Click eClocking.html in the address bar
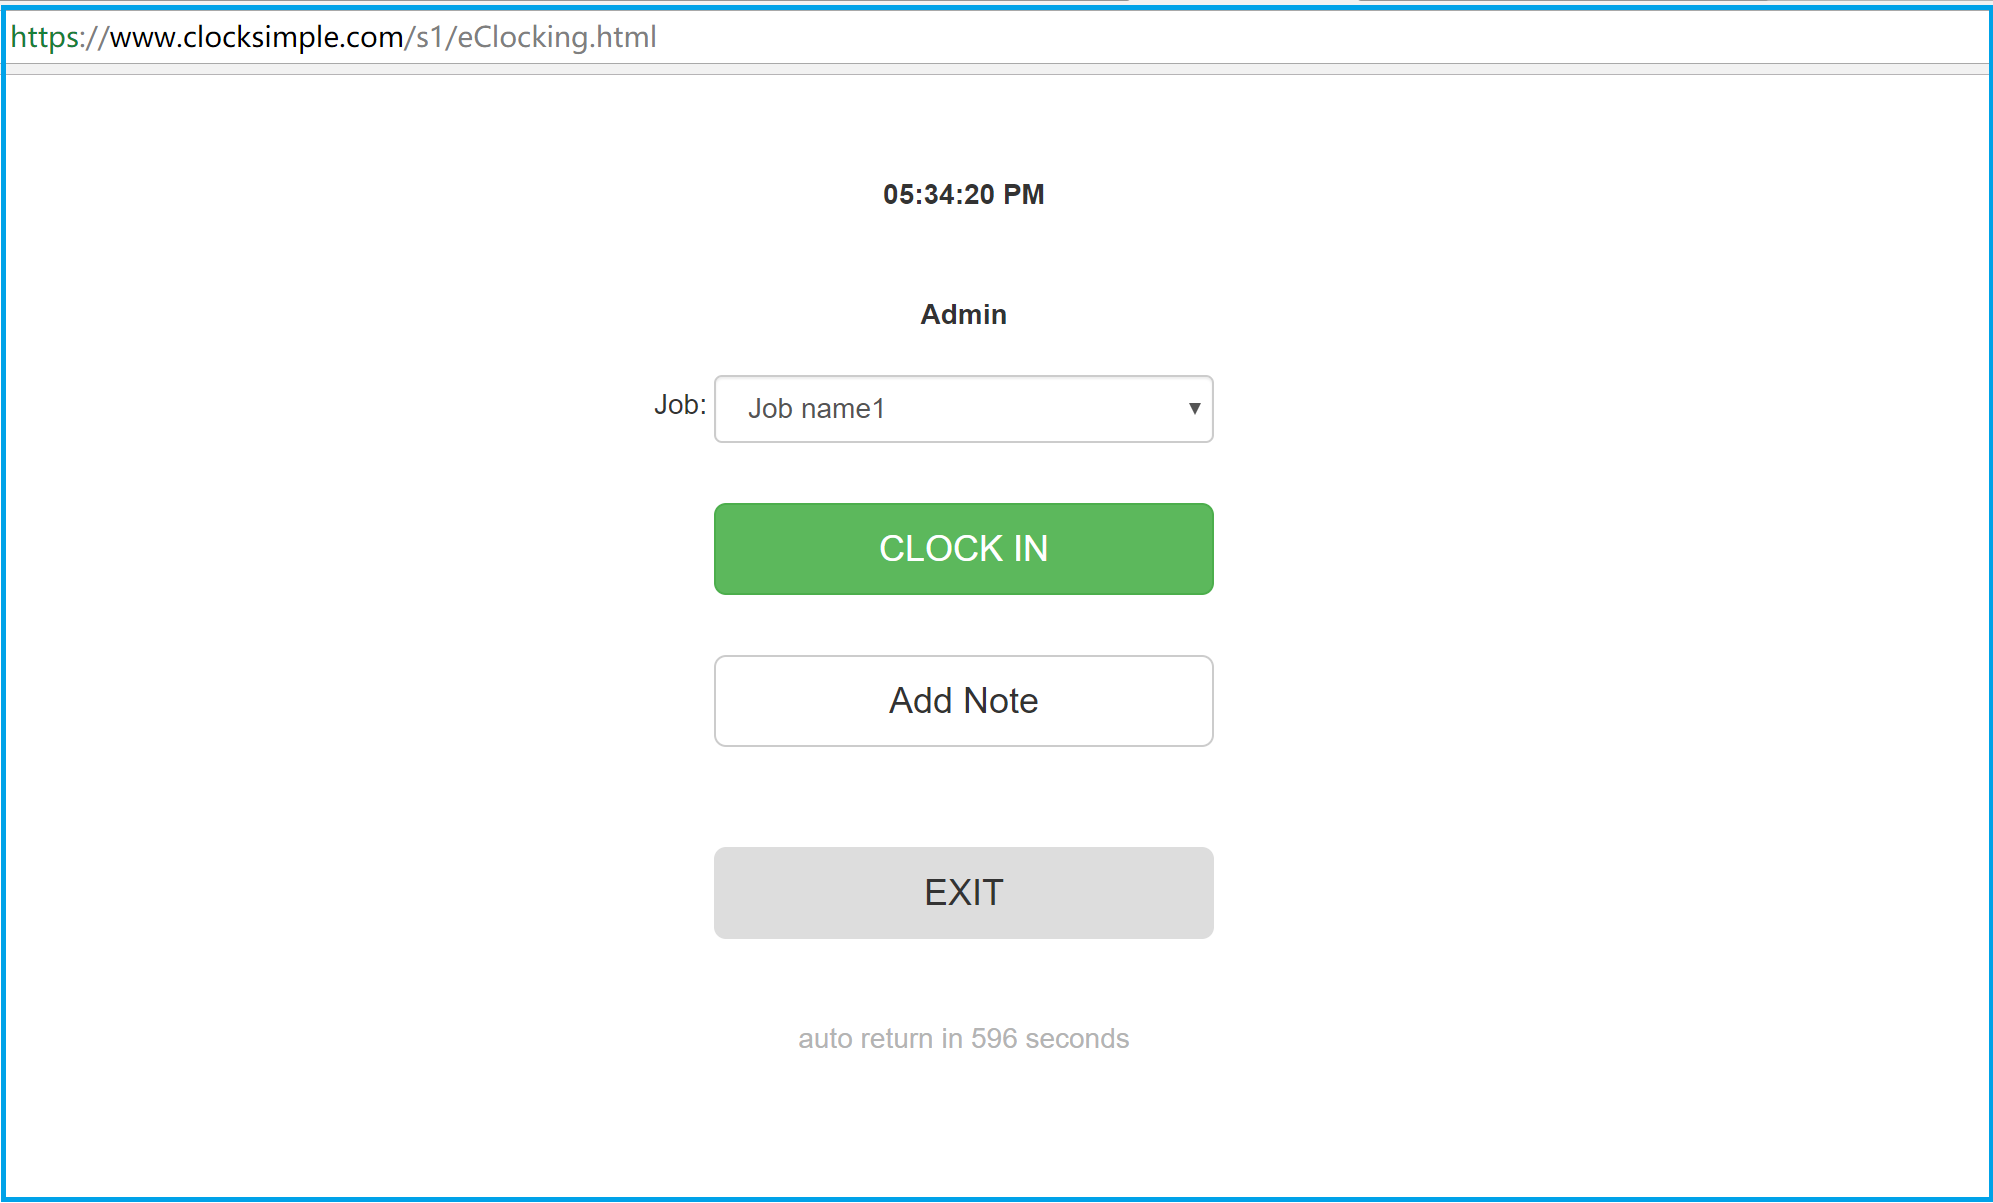The height and width of the screenshot is (1203, 1993). pos(557,37)
